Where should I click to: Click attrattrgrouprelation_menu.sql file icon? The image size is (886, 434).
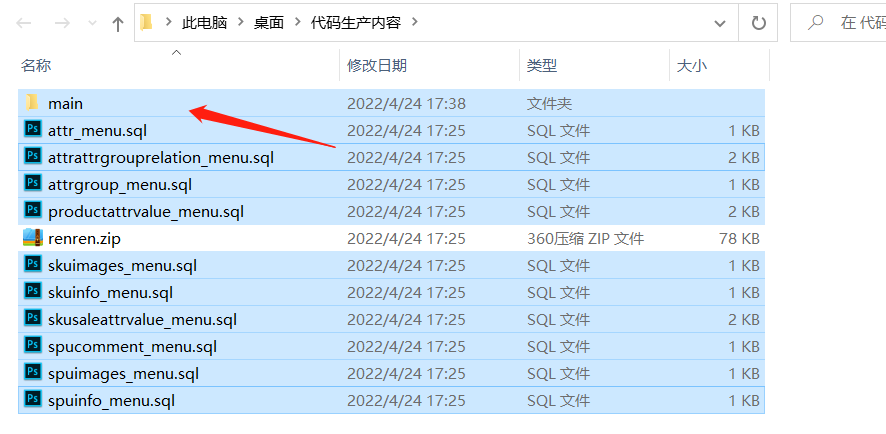33,157
